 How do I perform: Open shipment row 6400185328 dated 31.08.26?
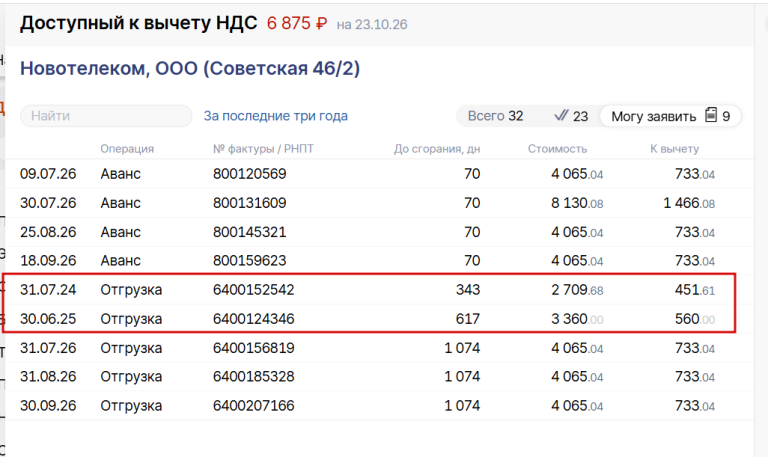(379, 377)
